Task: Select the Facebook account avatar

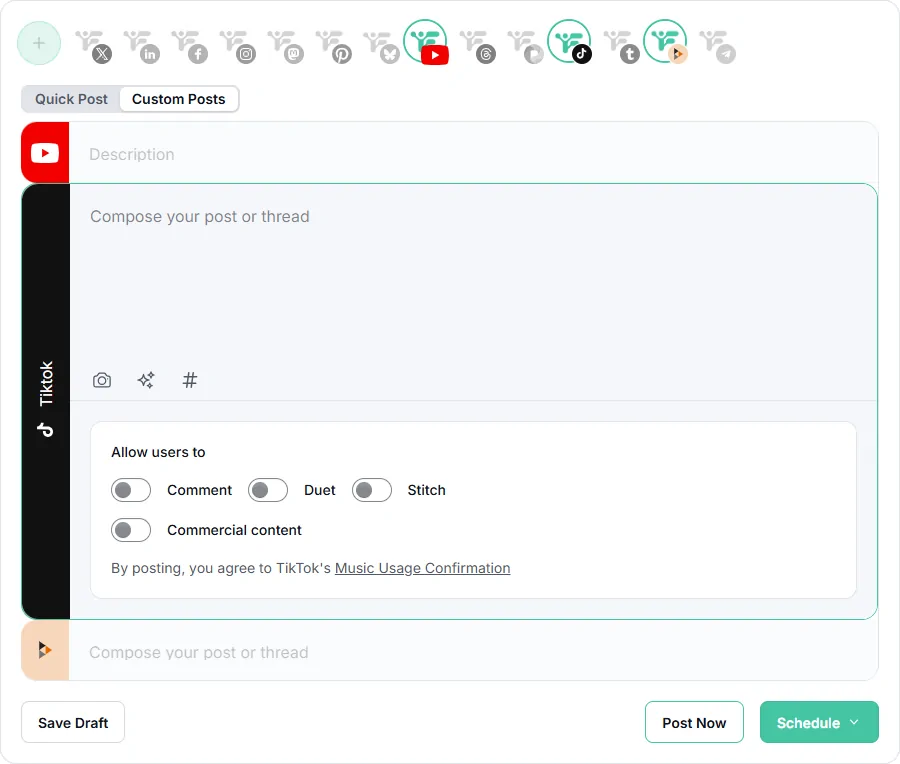Action: [190, 46]
